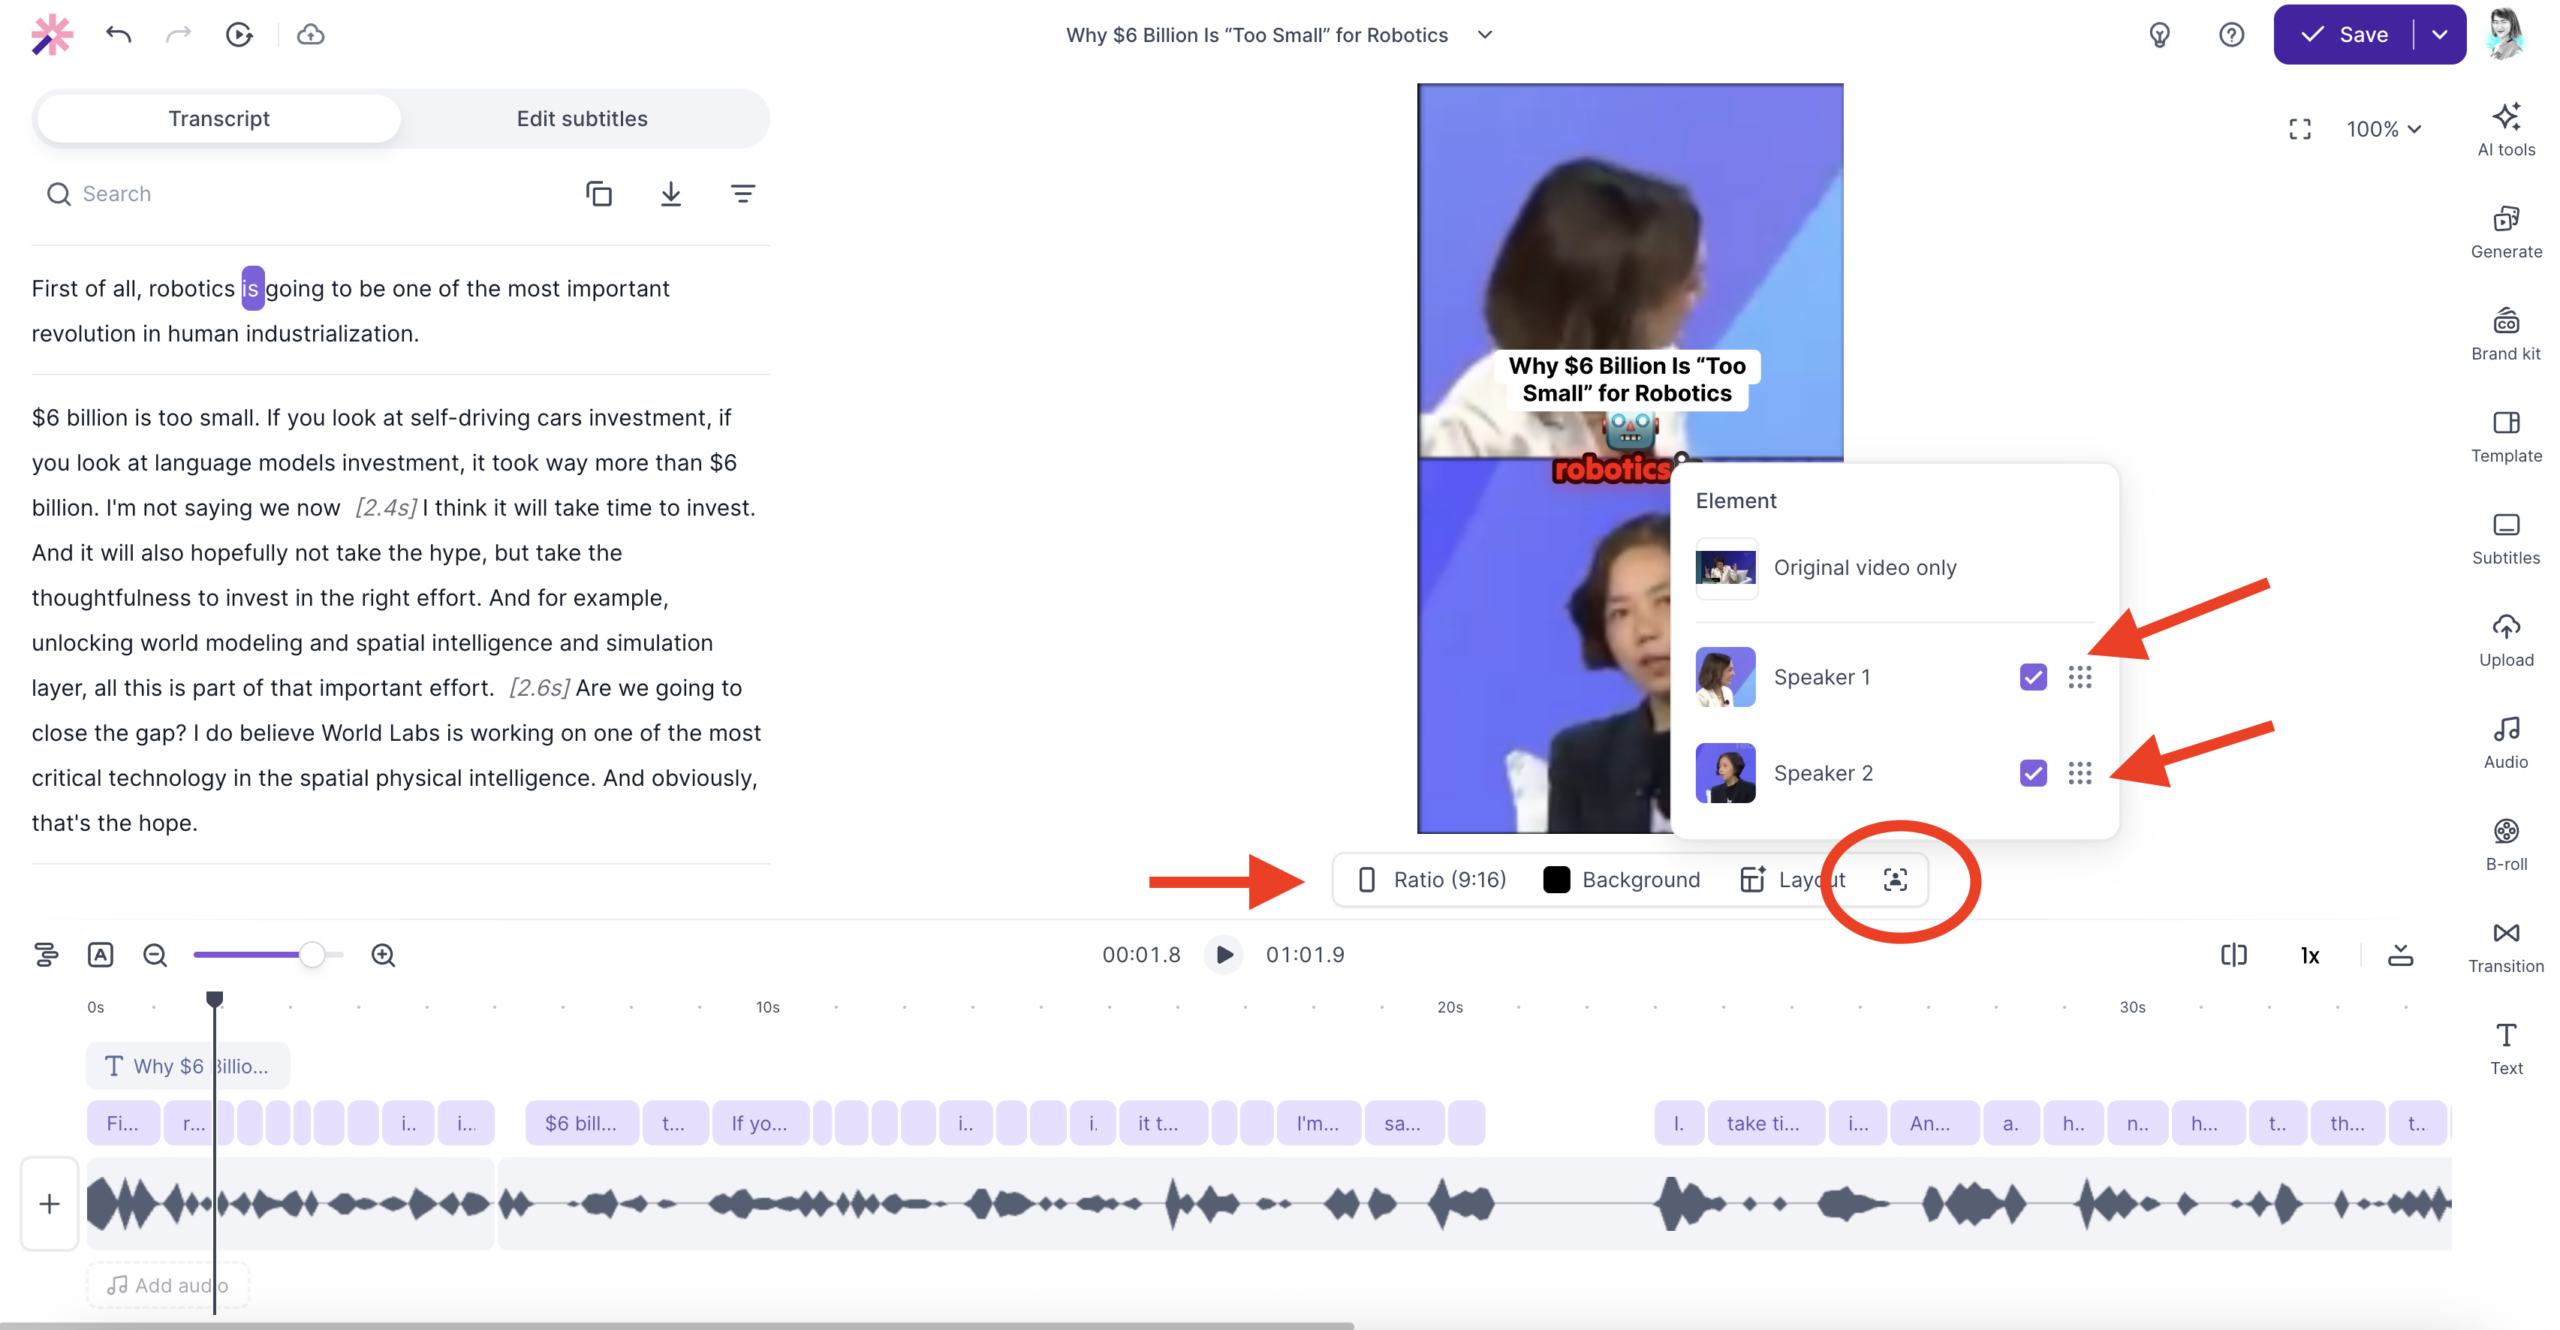Click Speaker 2 drag handle dots
Image resolution: width=2560 pixels, height=1330 pixels.
pos(2079,773)
